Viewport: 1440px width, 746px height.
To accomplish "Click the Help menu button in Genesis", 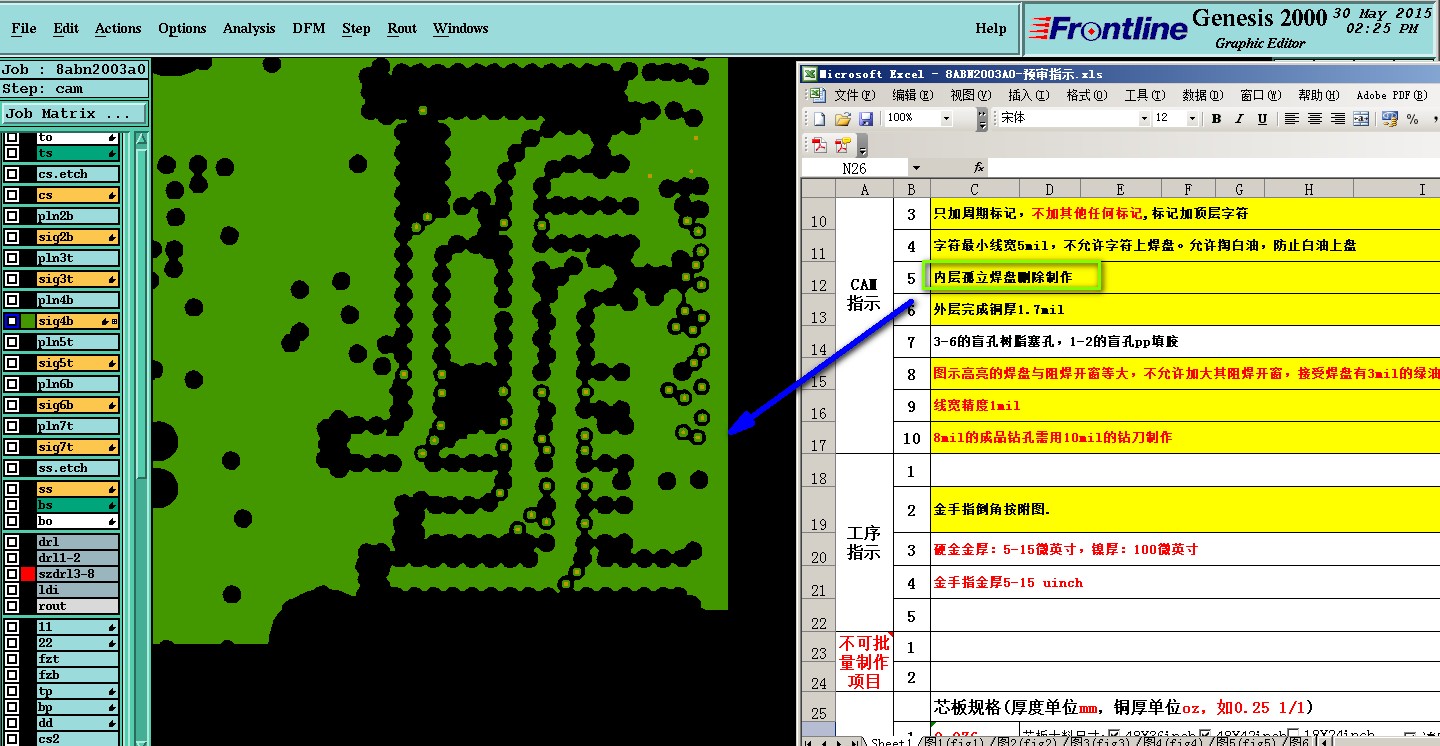I will 991,29.
